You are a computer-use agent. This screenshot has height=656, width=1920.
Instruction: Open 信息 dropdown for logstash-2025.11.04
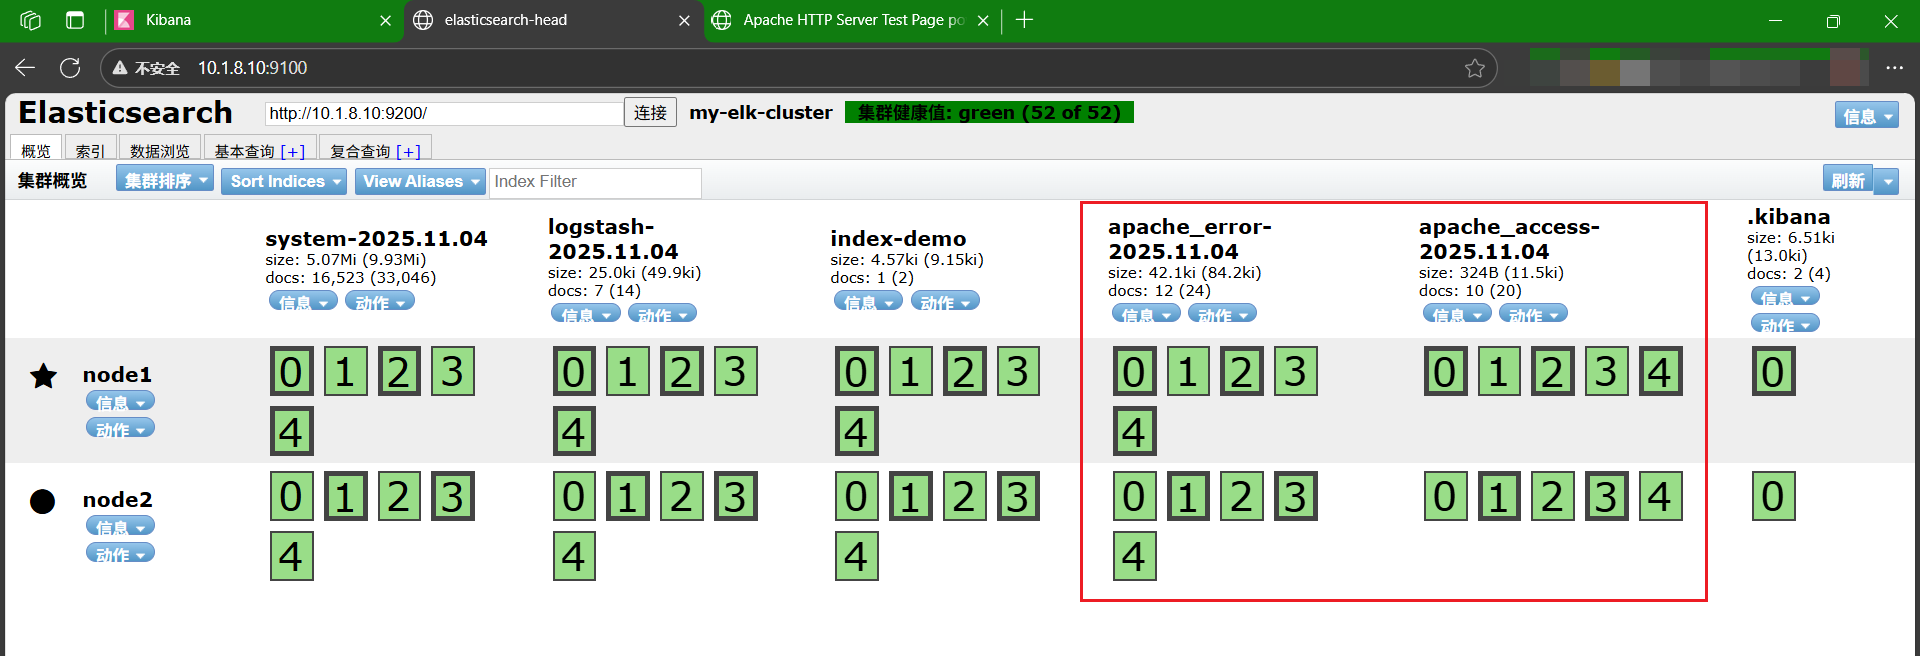(586, 314)
